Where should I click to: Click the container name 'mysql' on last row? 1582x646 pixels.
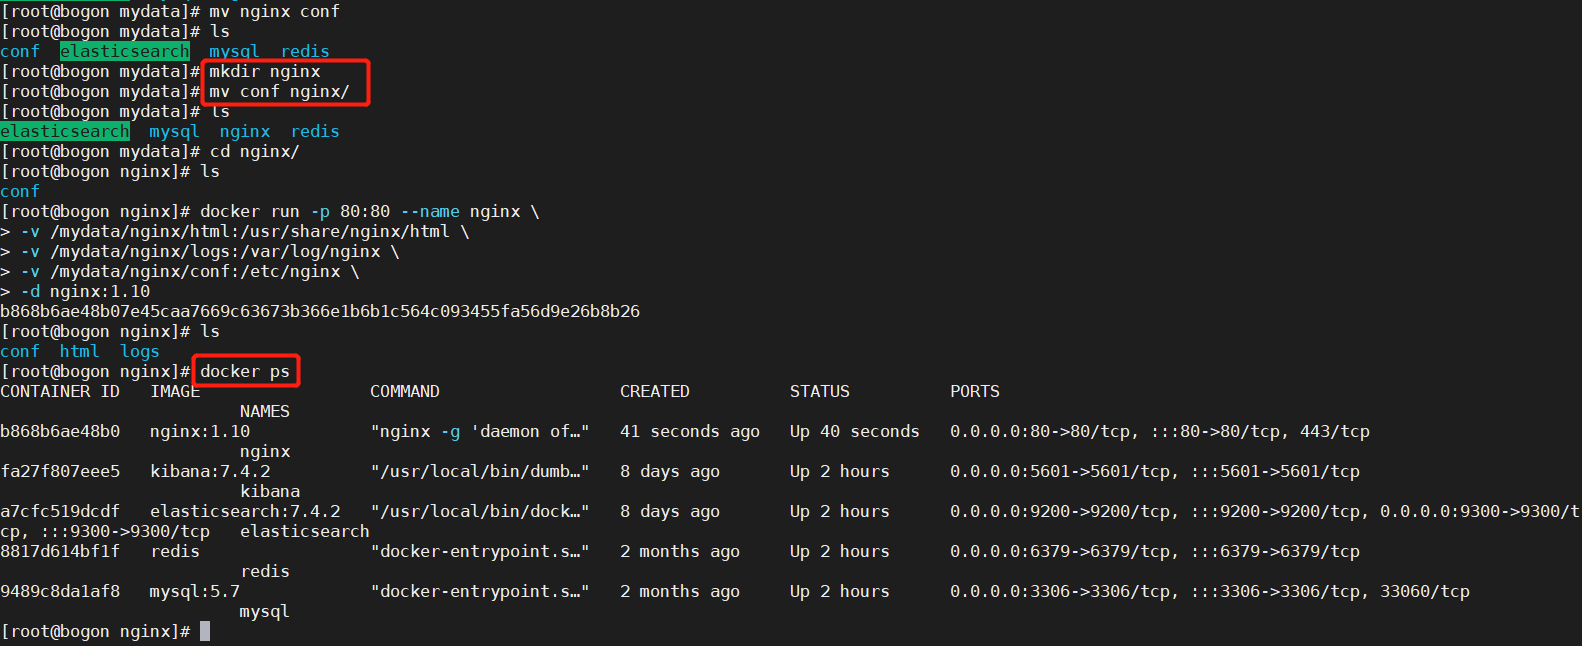pyautogui.click(x=265, y=611)
